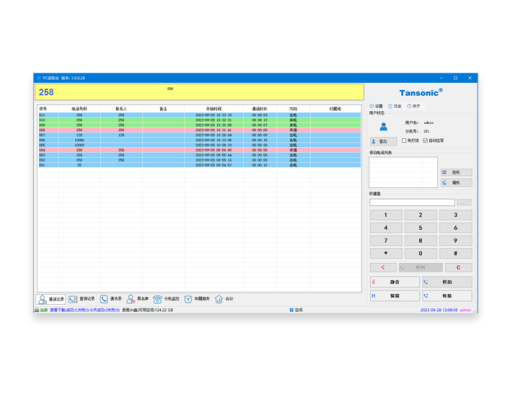Click the About help icon

click(409, 106)
